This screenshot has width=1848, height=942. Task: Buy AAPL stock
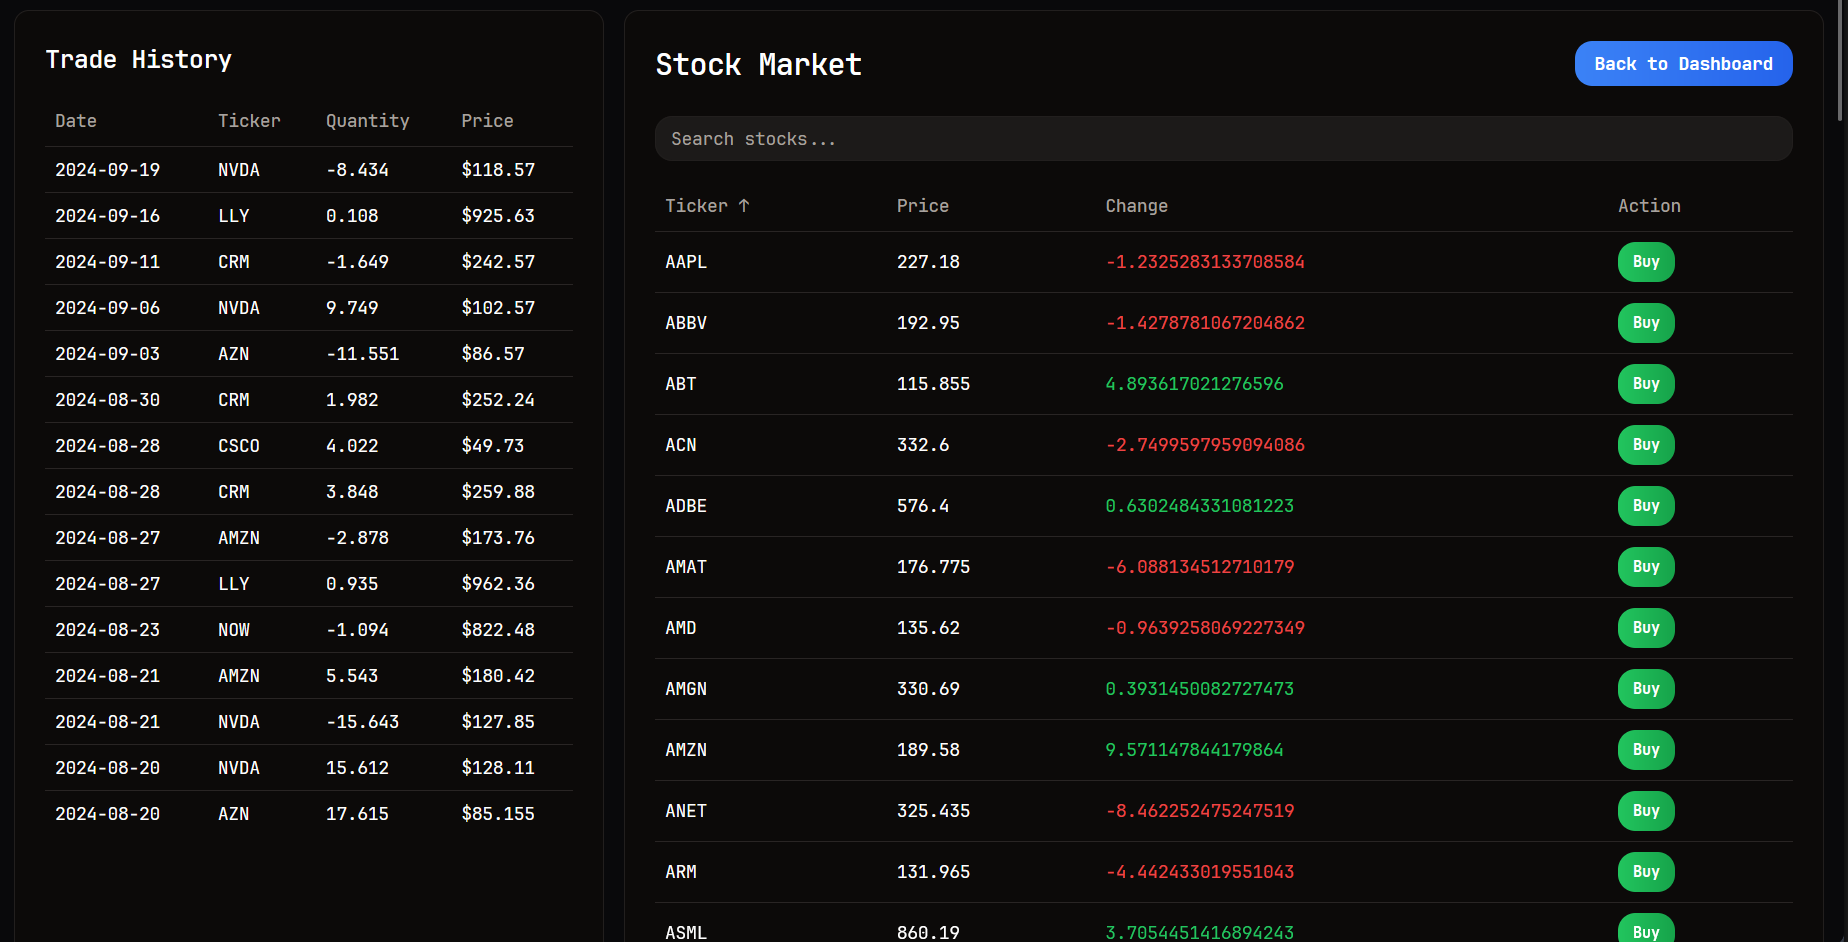1646,262
